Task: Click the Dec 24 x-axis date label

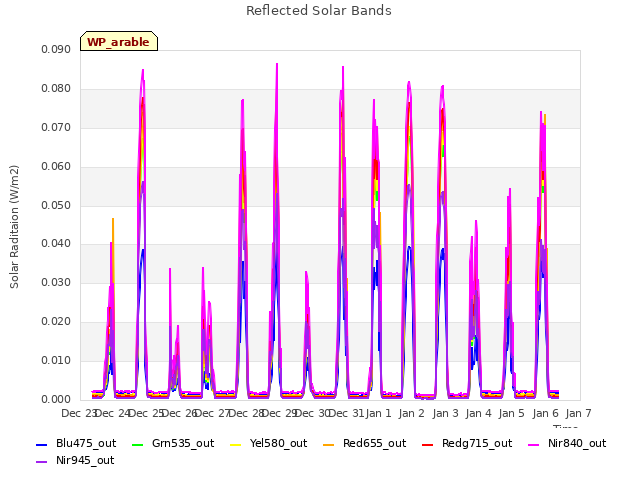Action: coord(112,413)
